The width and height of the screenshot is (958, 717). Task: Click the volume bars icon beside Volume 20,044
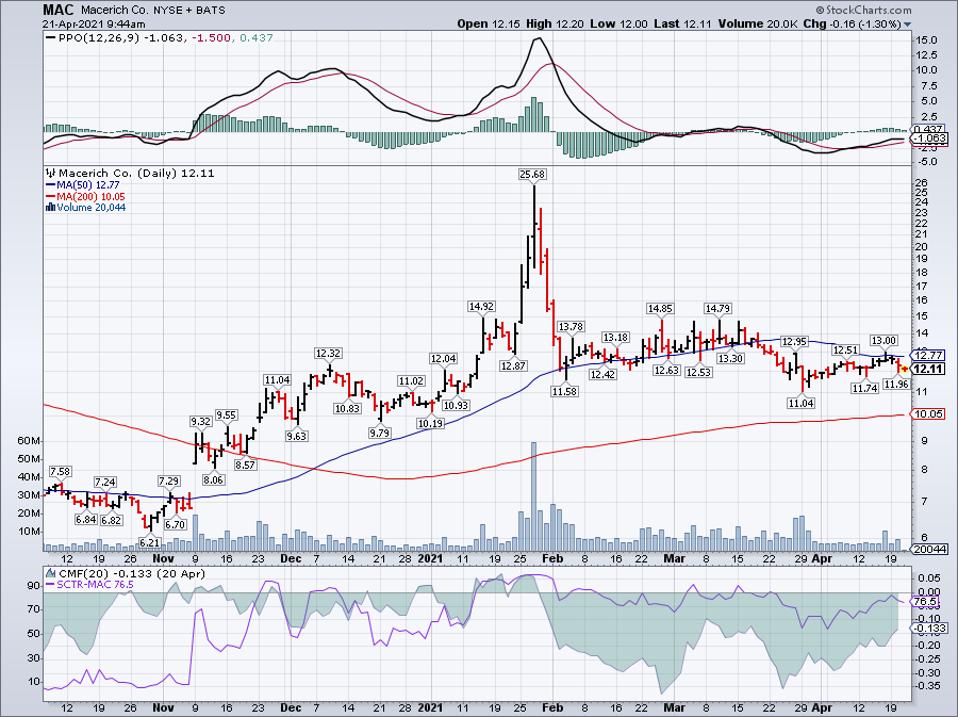click(x=51, y=208)
